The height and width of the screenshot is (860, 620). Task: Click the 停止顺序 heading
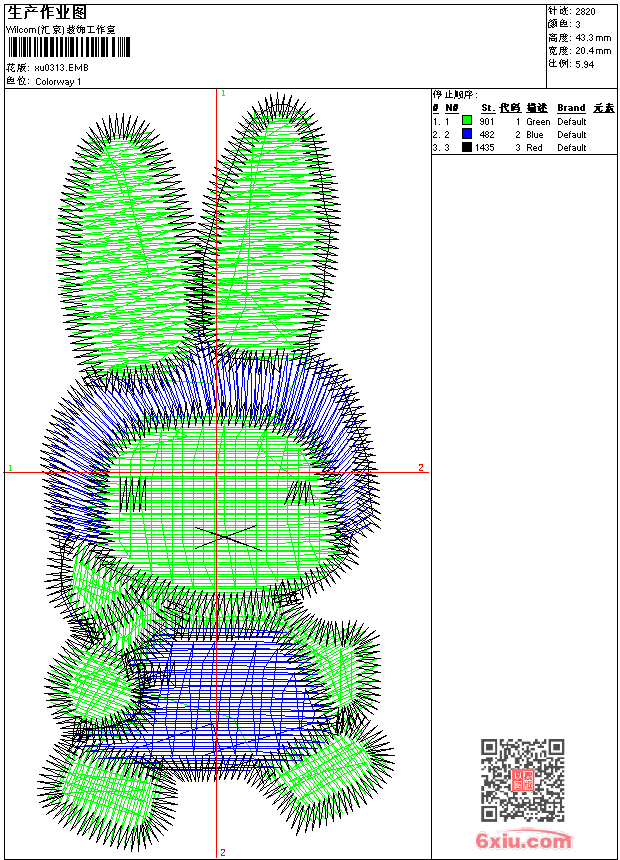[455, 95]
